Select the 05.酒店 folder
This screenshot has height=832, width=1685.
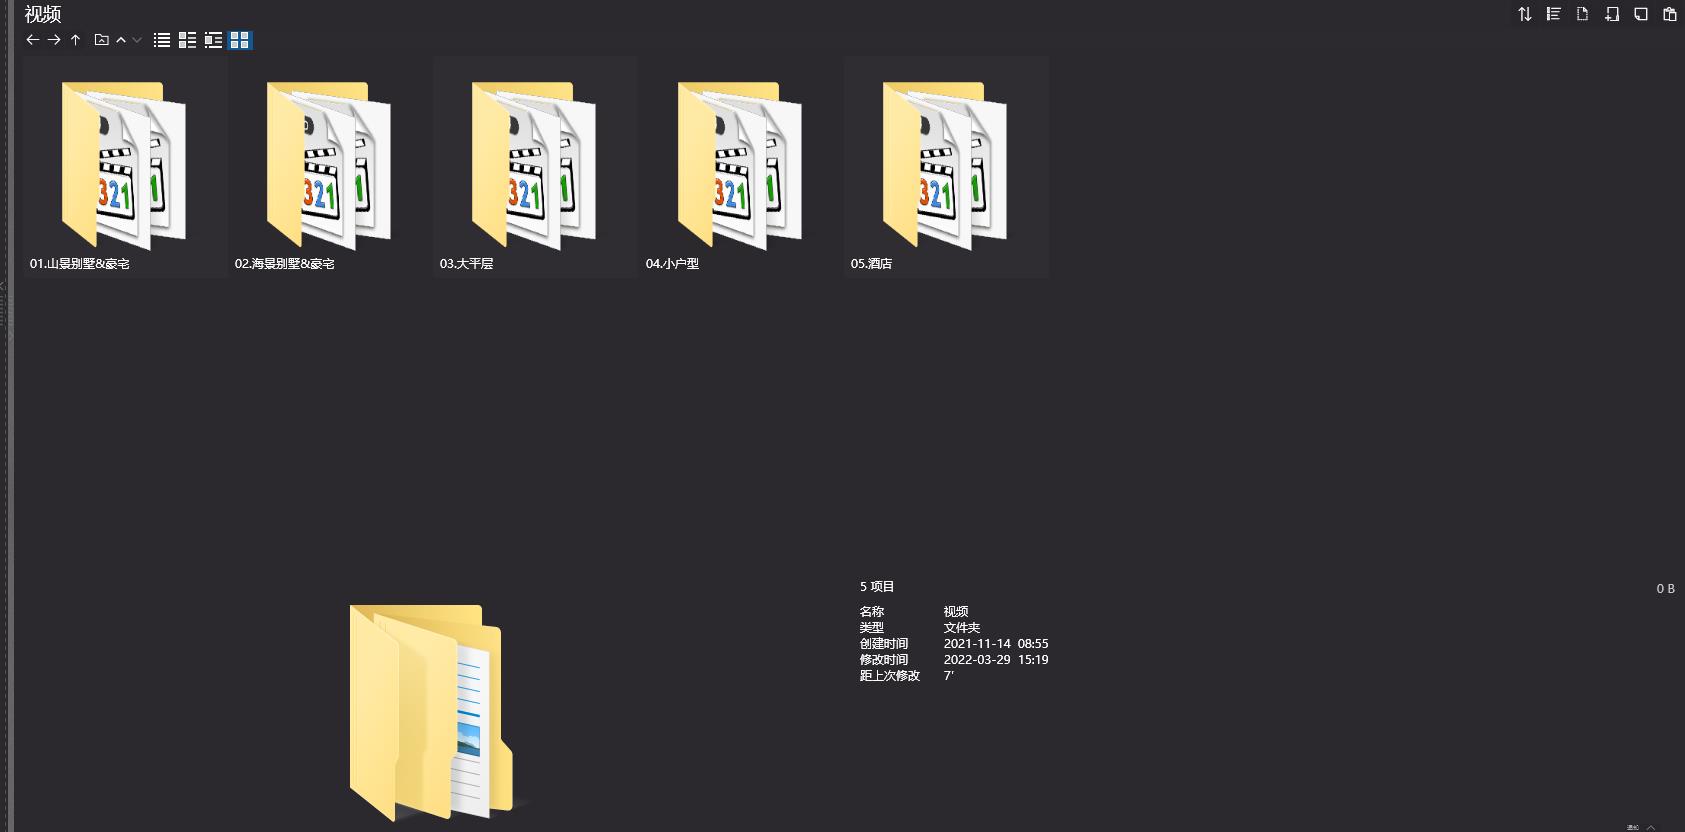[x=946, y=166]
